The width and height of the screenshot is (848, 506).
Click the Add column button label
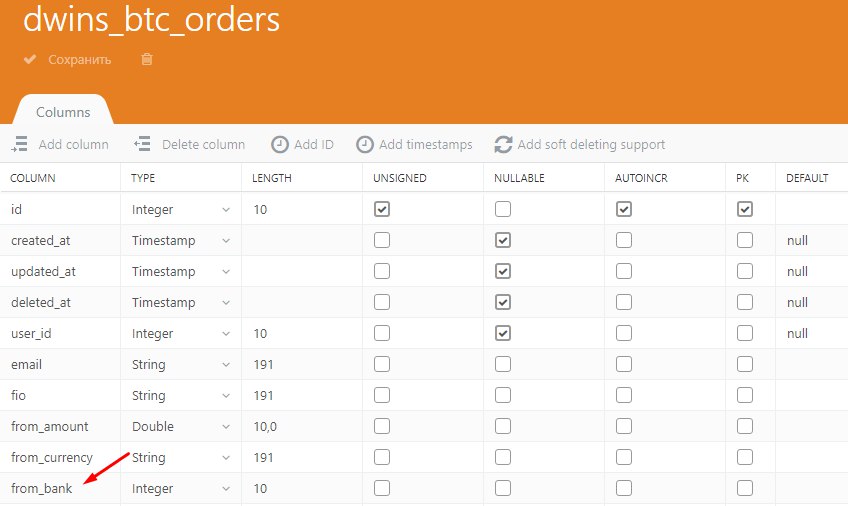pyautogui.click(x=74, y=144)
